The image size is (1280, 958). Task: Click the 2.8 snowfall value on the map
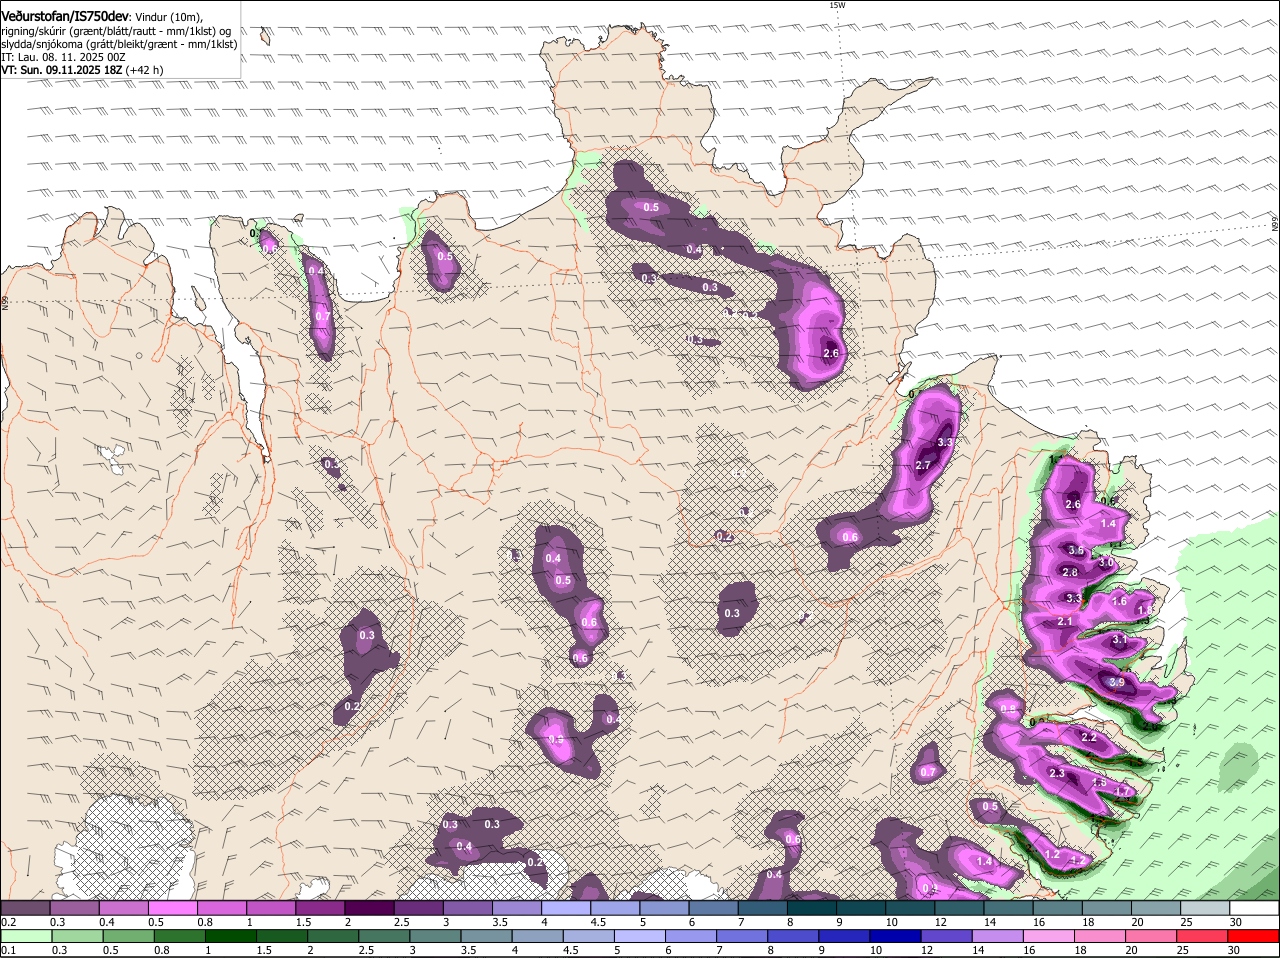pos(1070,573)
